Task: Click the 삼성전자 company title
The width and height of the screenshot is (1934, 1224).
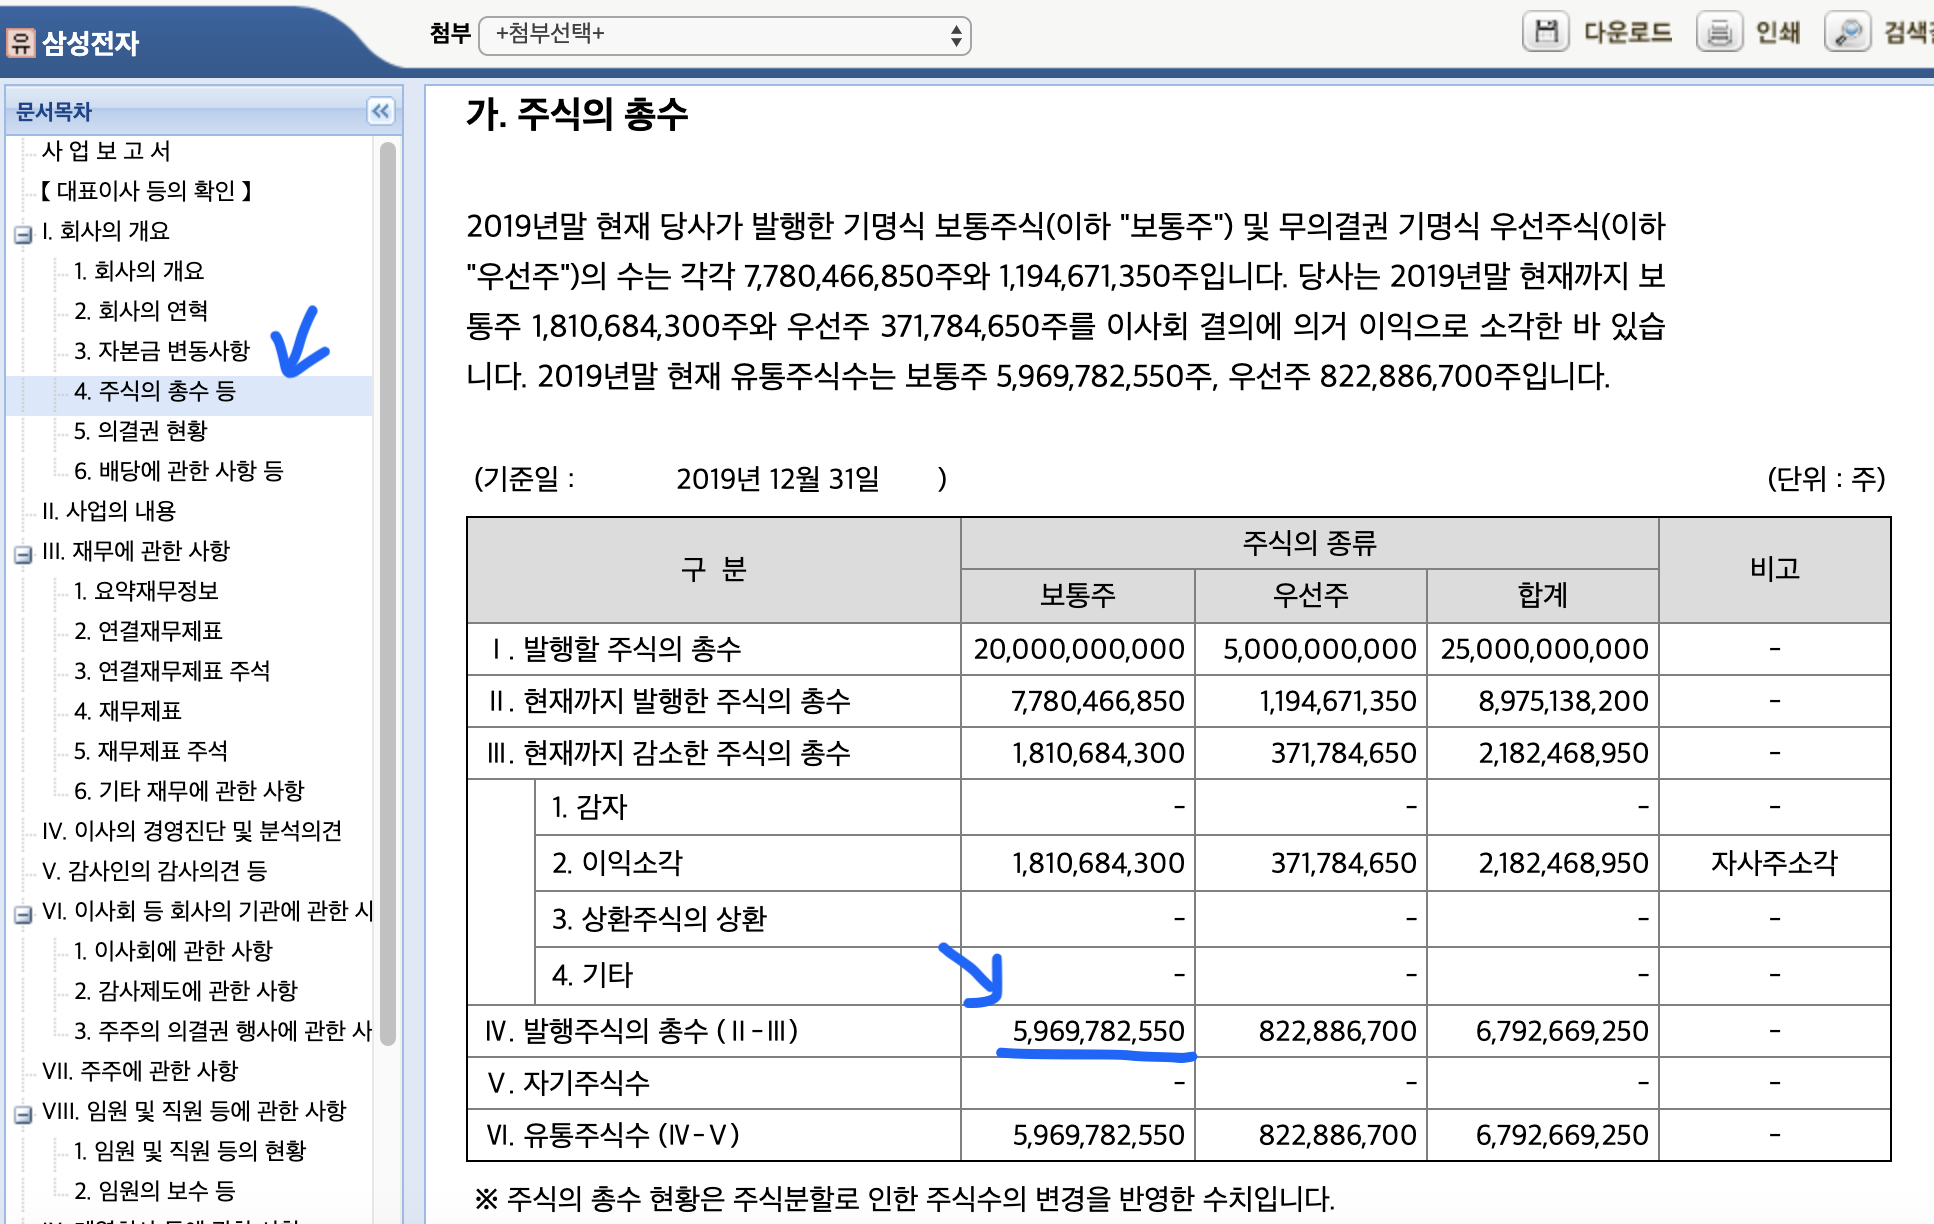Action: (x=90, y=43)
